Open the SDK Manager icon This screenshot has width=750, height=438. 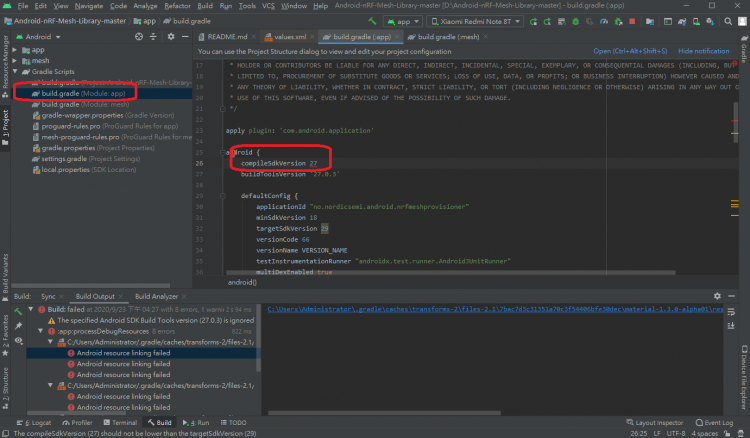pyautogui.click(x=710, y=22)
